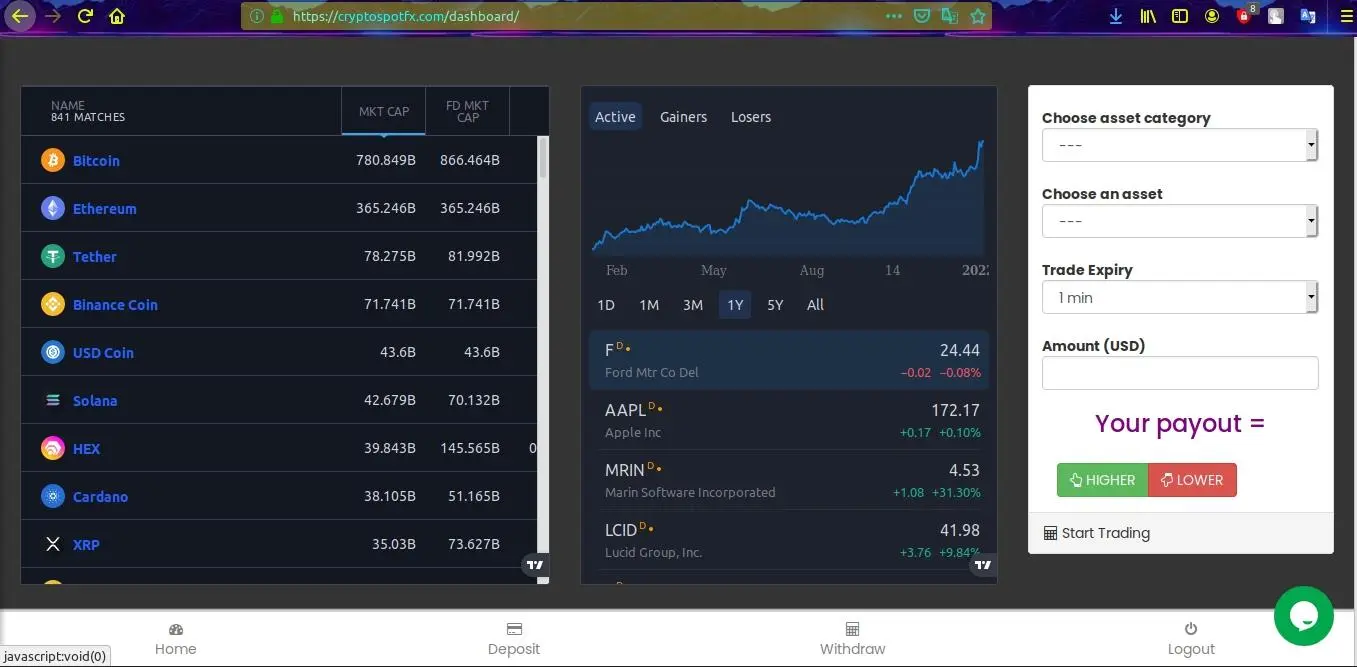Viewport: 1357px width, 667px height.
Task: Click the Bitcoin coin logo
Action: click(x=53, y=160)
